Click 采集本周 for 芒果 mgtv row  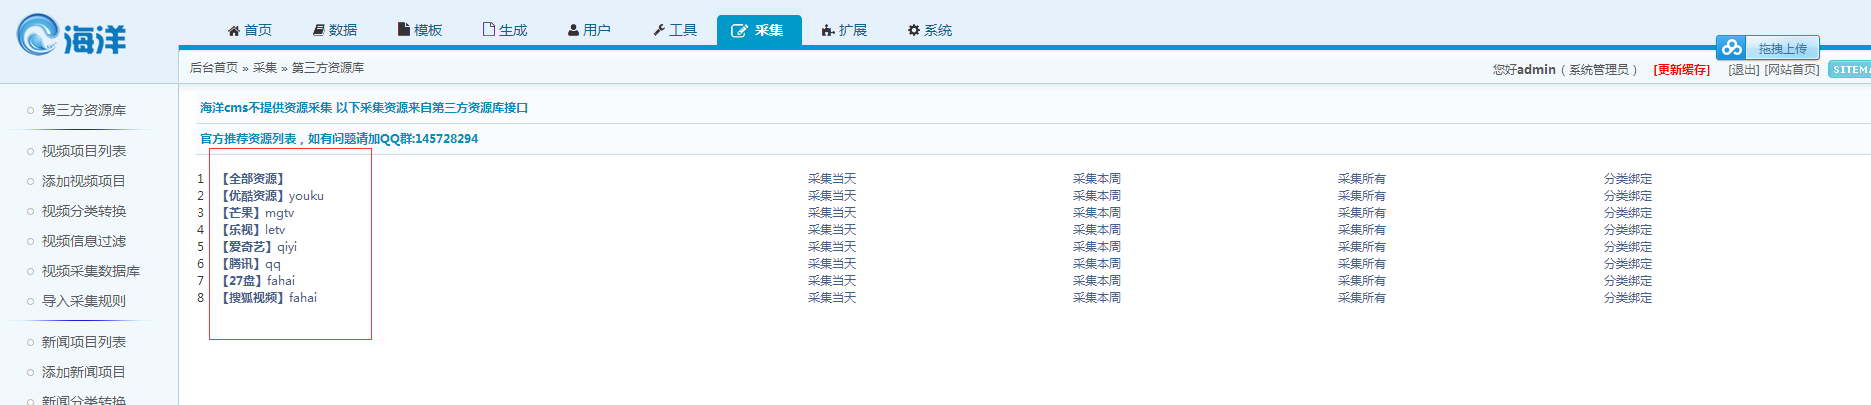pyautogui.click(x=1097, y=213)
